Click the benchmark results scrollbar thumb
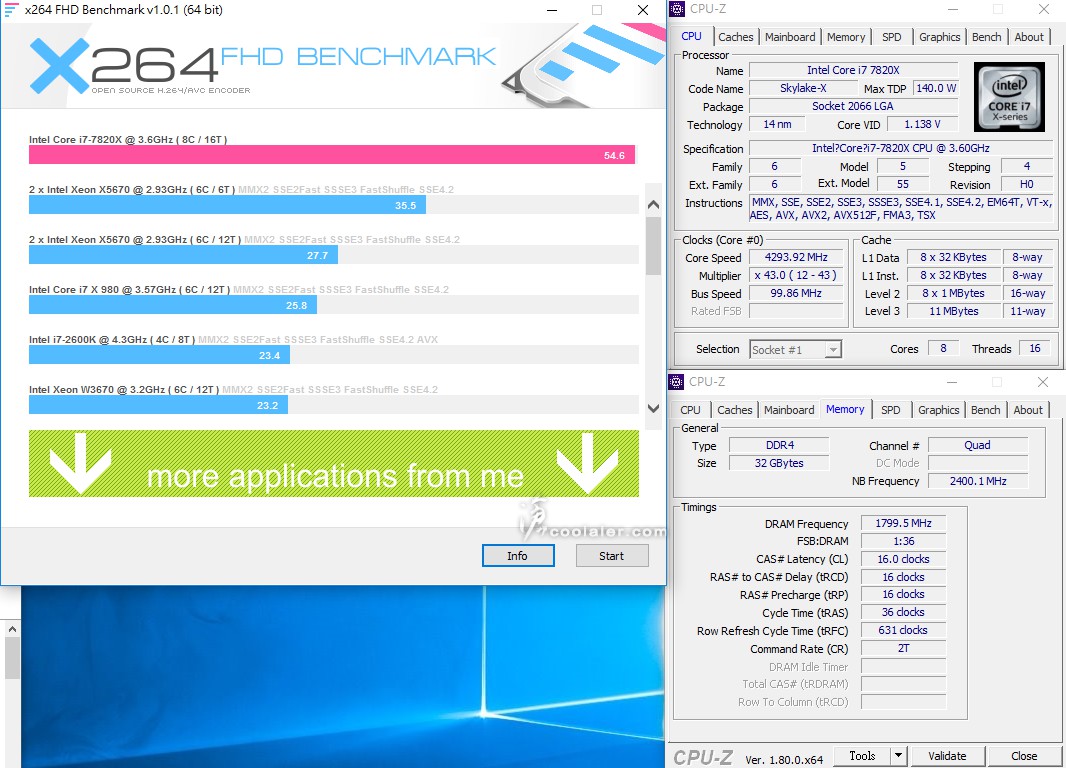The height and width of the screenshot is (768, 1066). 653,245
